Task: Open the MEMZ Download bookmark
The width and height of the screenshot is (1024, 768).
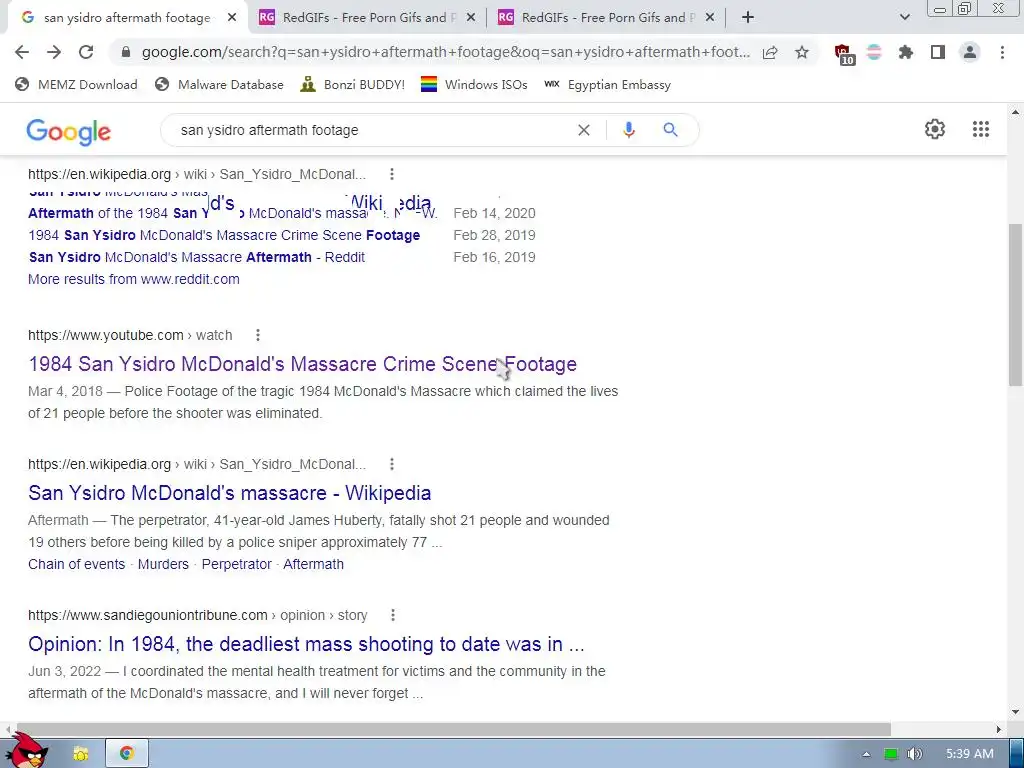Action: [x=76, y=85]
